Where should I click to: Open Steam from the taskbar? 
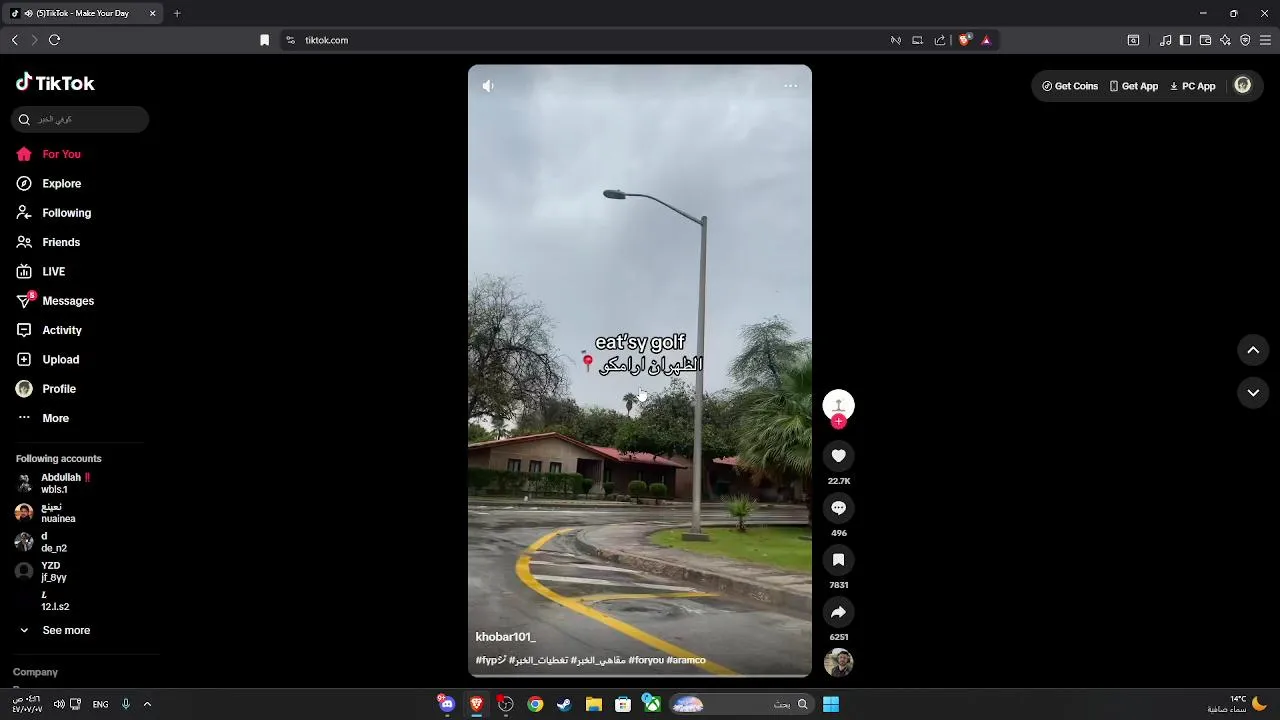coord(564,704)
